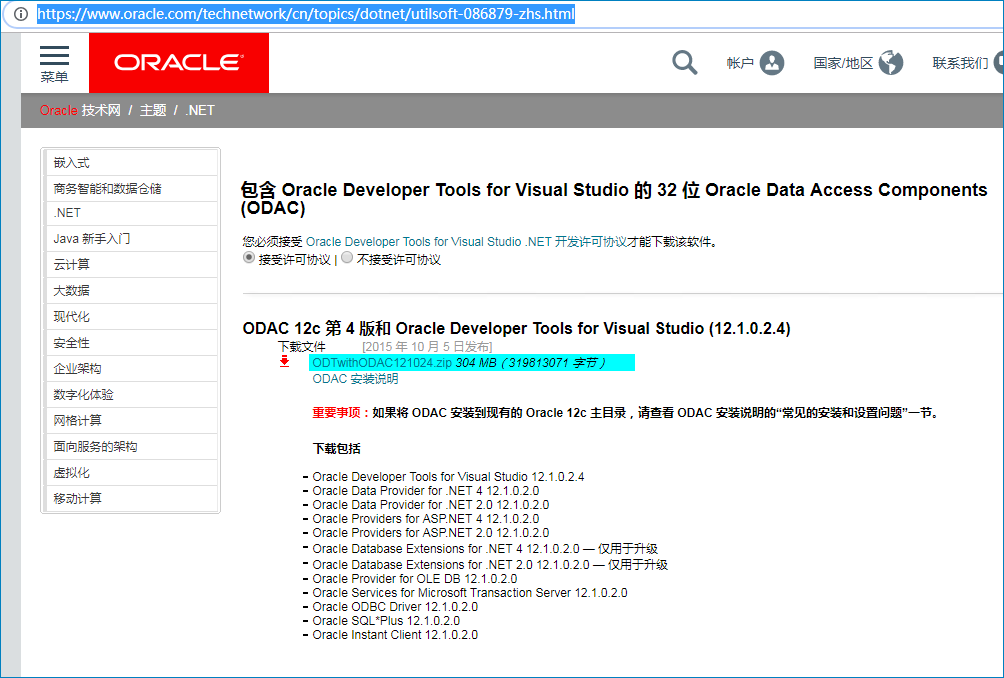This screenshot has width=1004, height=678.
Task: Click Oracle Instant Client 12.1.0.2.0 item
Action: [395, 635]
